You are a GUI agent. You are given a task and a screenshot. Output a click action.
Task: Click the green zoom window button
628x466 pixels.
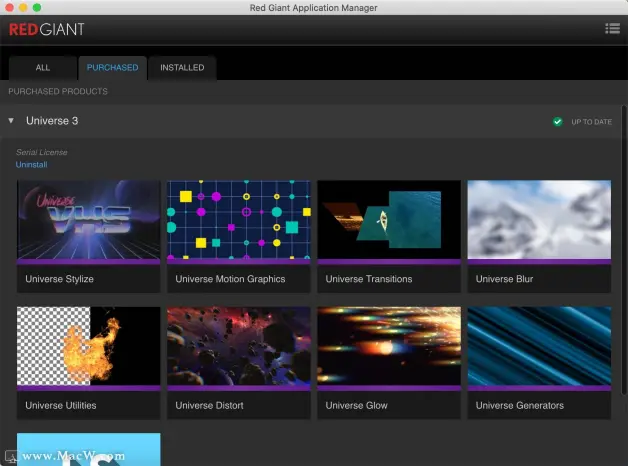click(x=37, y=8)
